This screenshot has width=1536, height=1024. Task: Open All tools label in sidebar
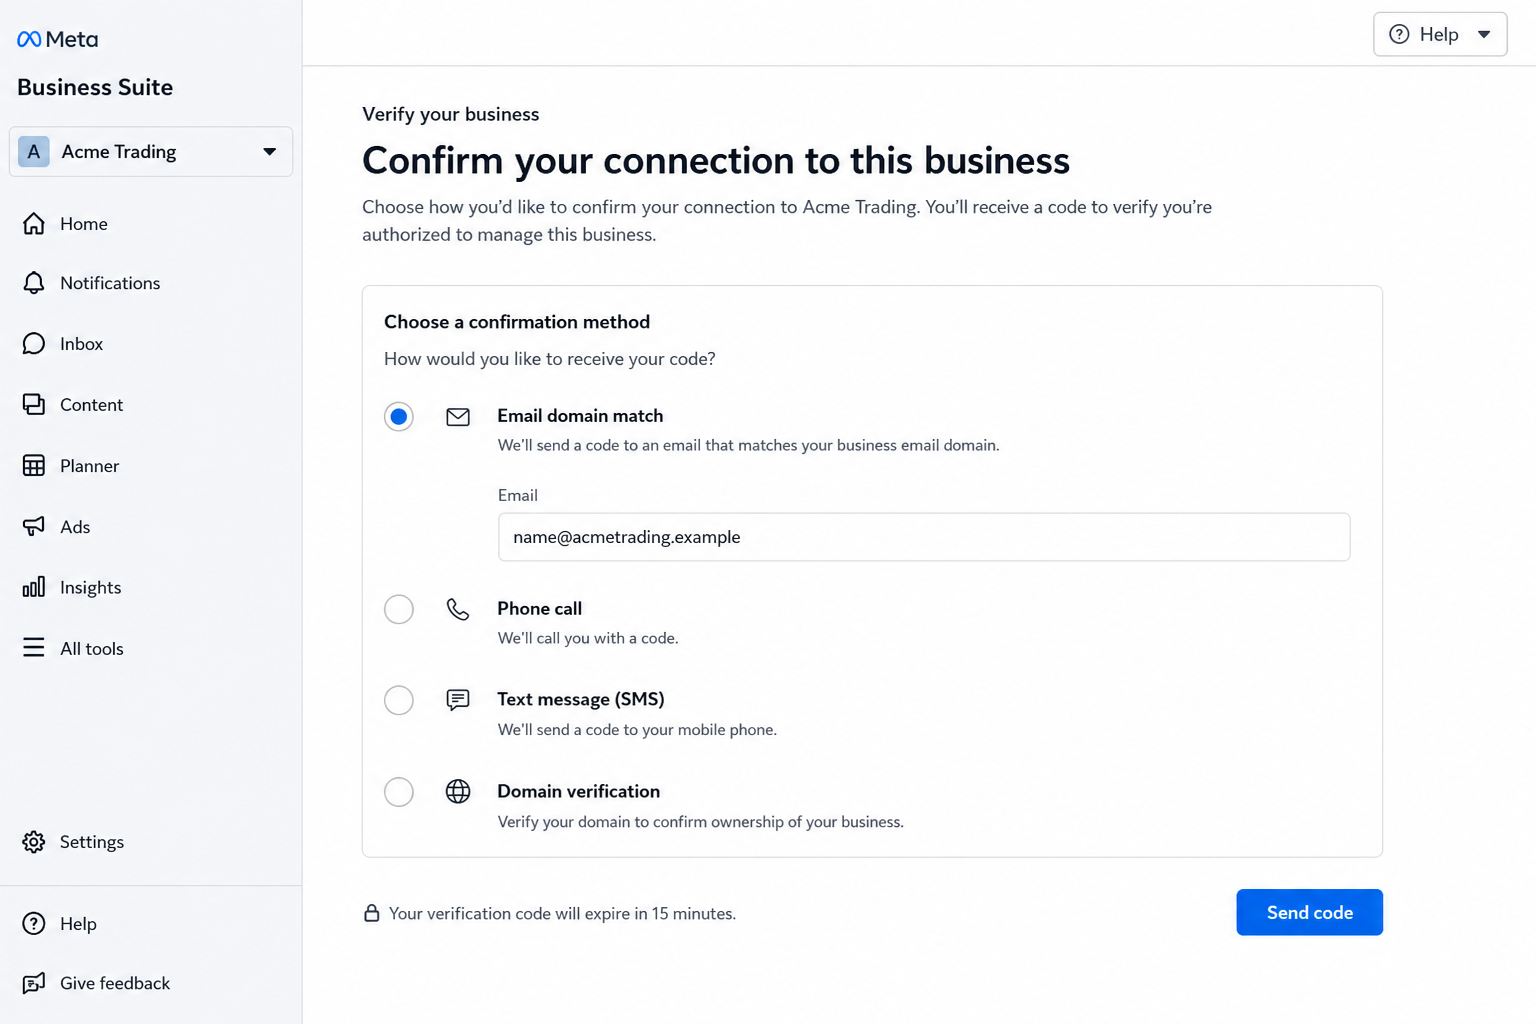(92, 649)
